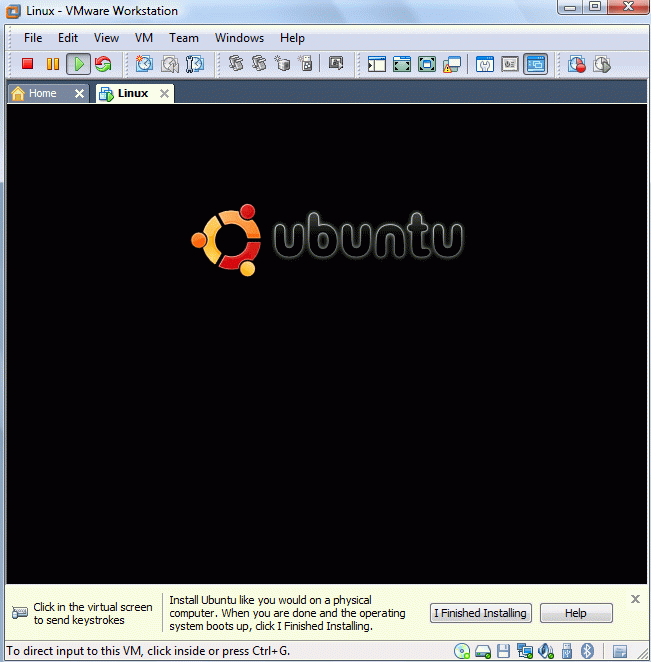Viewport: 651px width, 662px height.
Task: Dismiss the install hint bar
Action: (635, 599)
